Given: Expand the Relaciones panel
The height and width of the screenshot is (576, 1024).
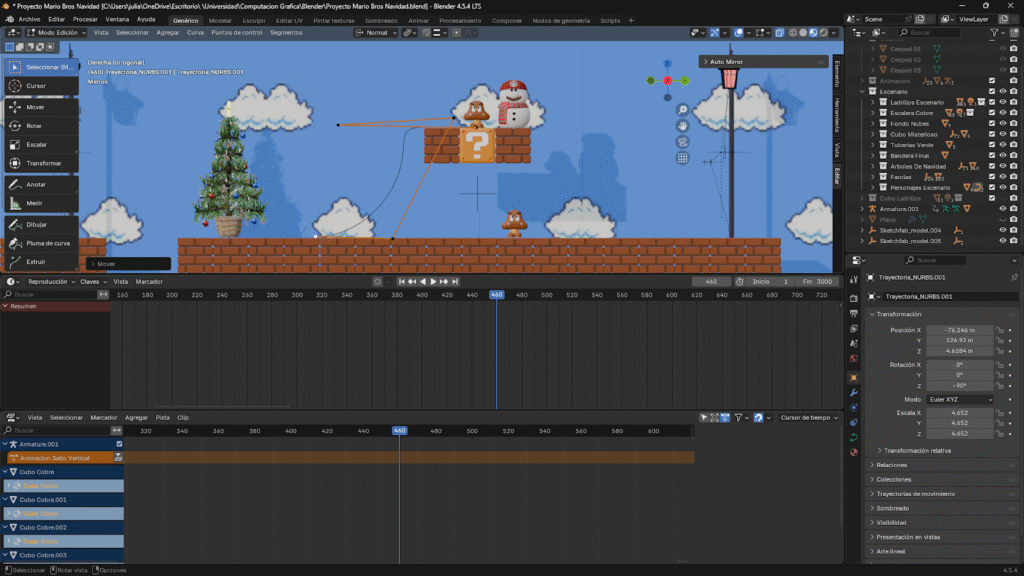Looking at the screenshot, I should pos(891,465).
